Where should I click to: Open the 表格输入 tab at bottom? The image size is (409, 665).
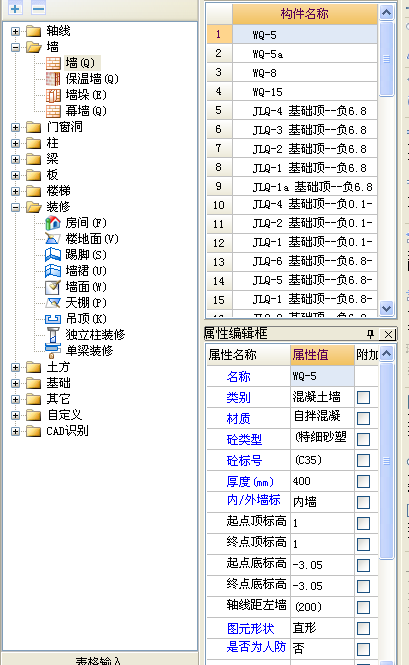tap(98, 660)
